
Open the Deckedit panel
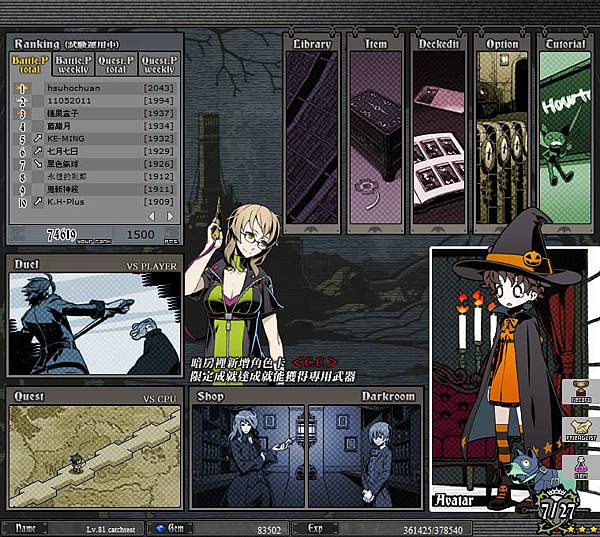coord(439,134)
